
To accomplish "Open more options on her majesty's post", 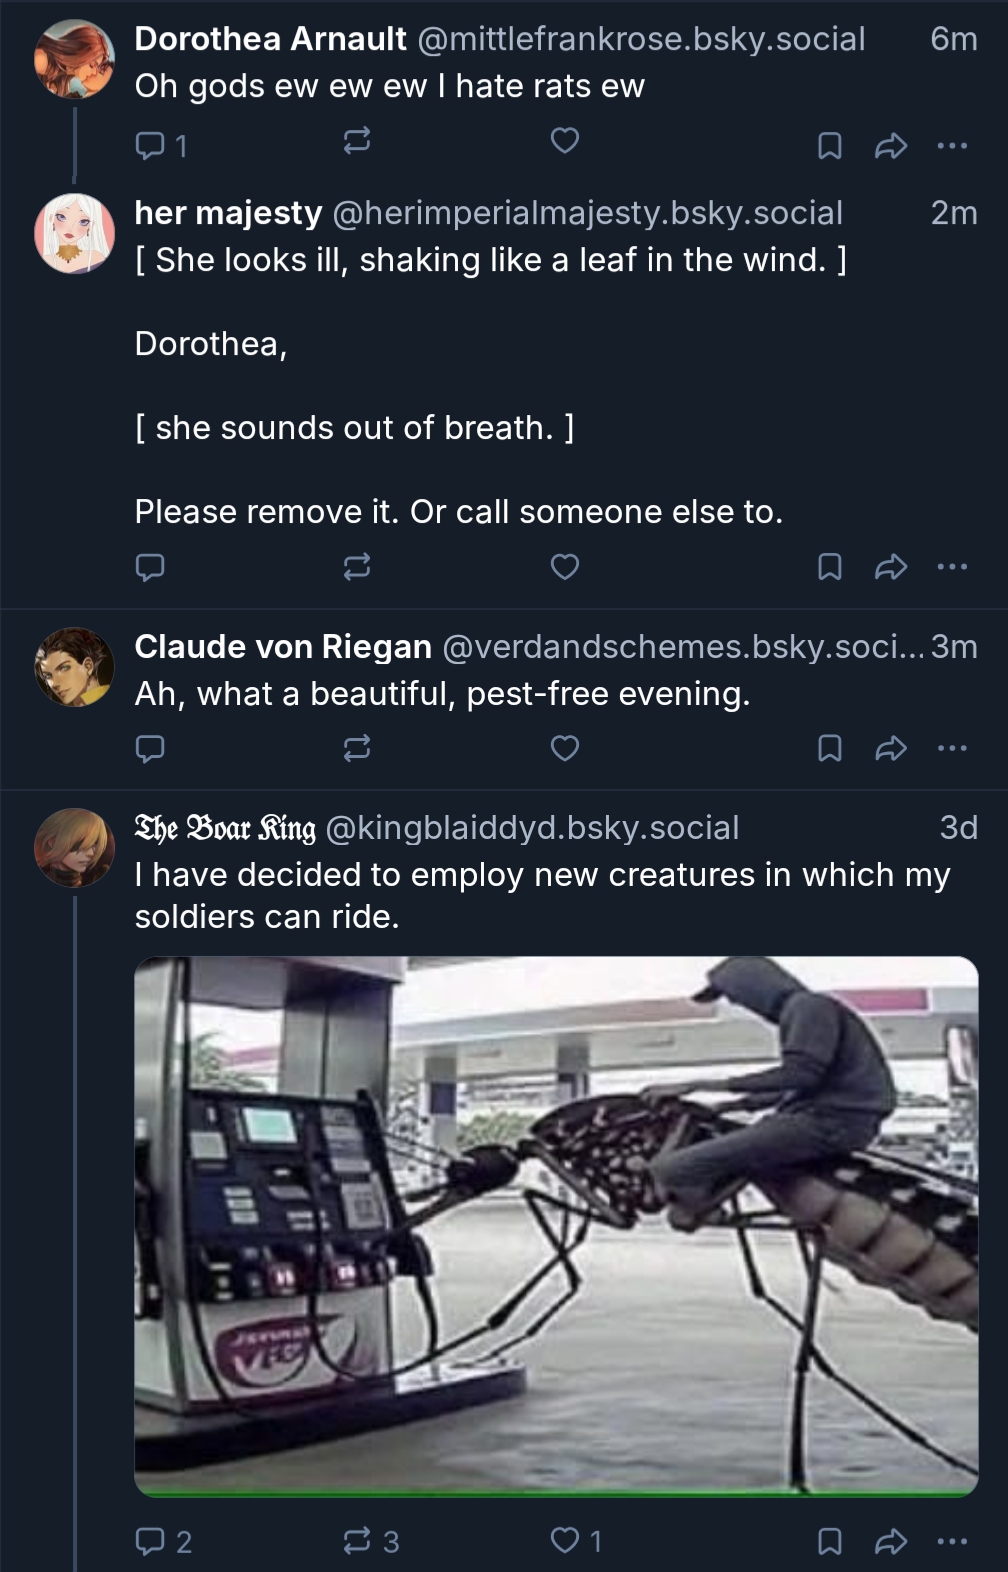I will [952, 568].
